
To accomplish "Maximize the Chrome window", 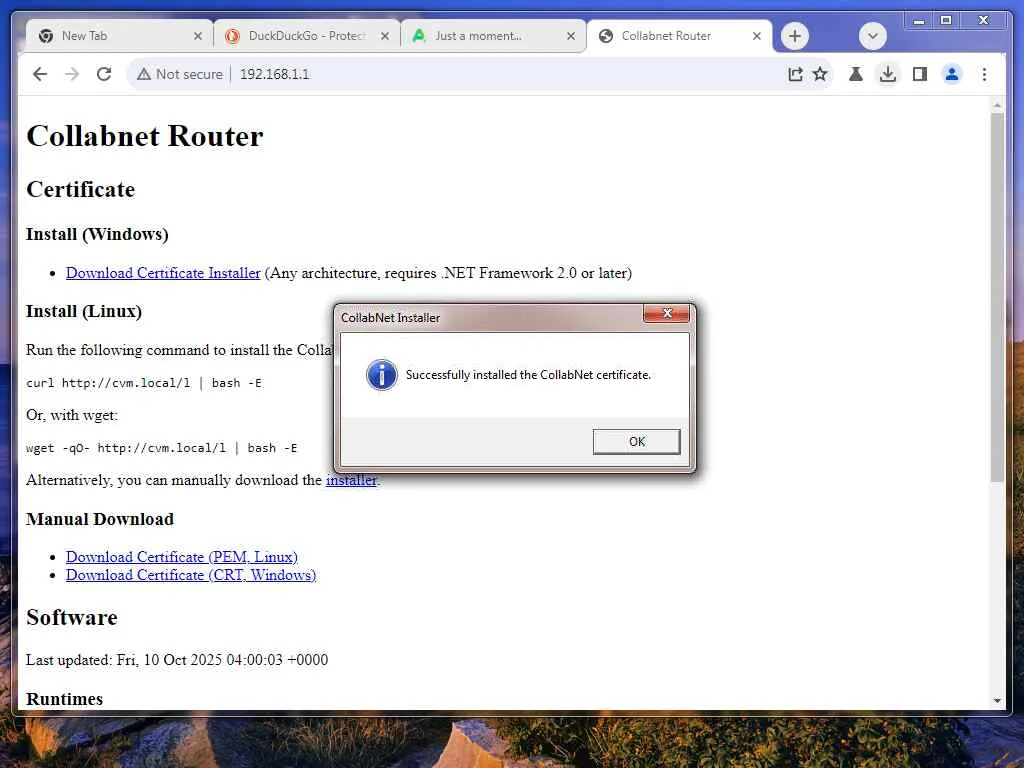I will click(946, 21).
